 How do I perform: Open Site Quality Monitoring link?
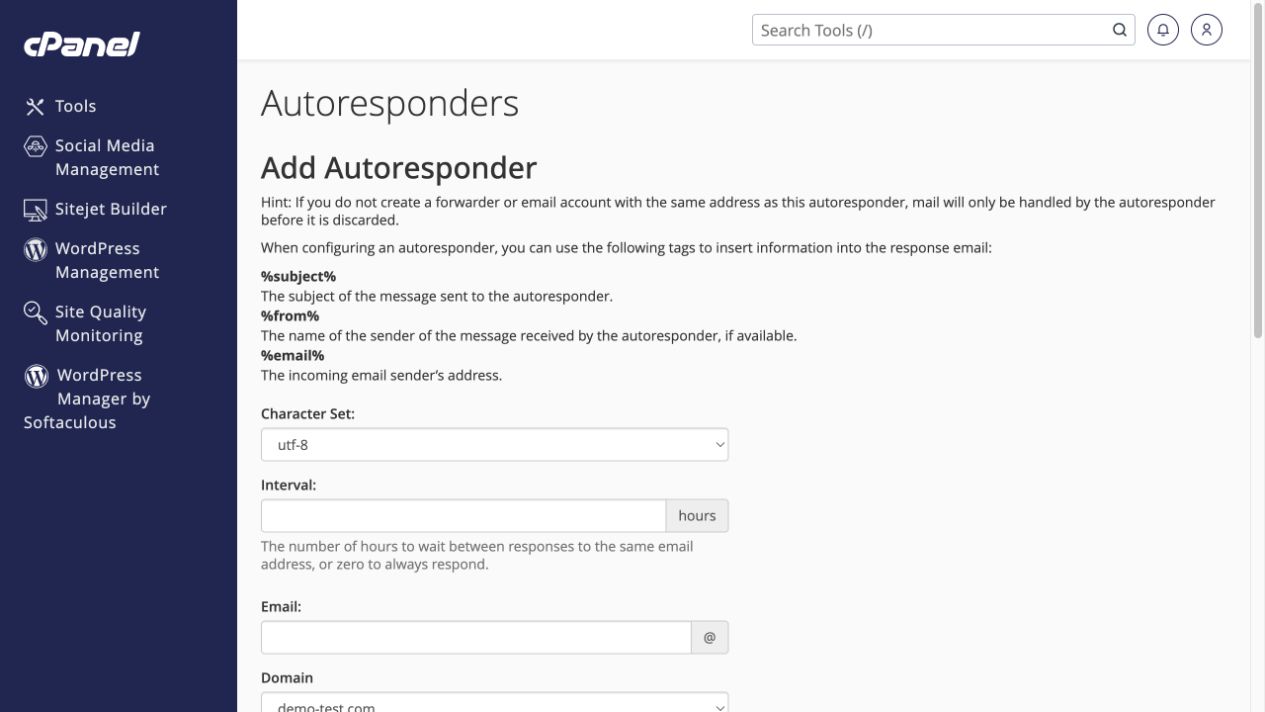[100, 324]
